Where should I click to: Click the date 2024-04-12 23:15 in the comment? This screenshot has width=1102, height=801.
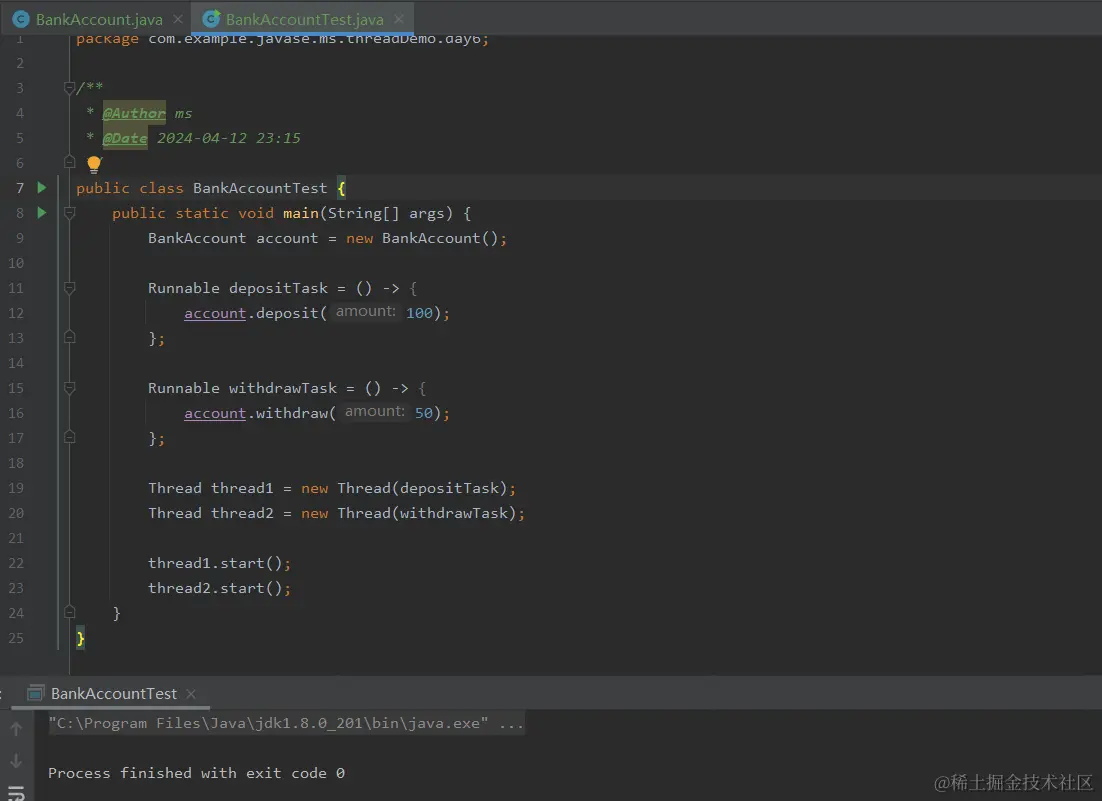point(228,138)
